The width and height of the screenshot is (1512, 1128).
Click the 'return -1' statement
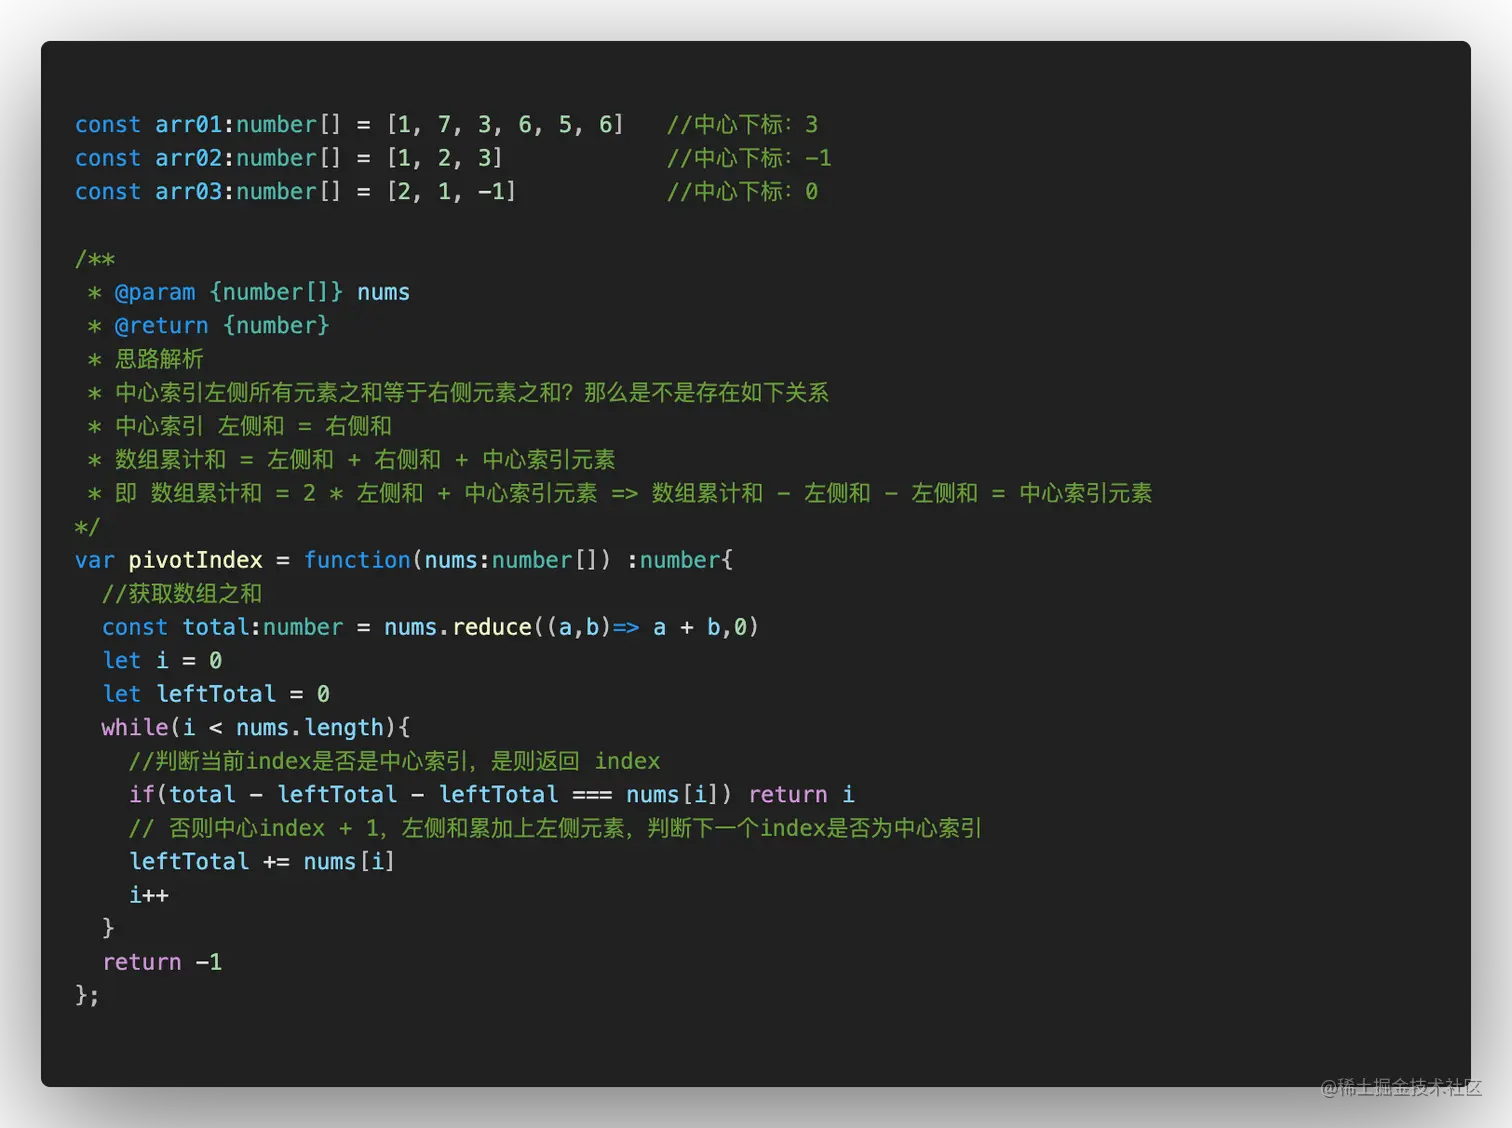pyautogui.click(x=162, y=962)
